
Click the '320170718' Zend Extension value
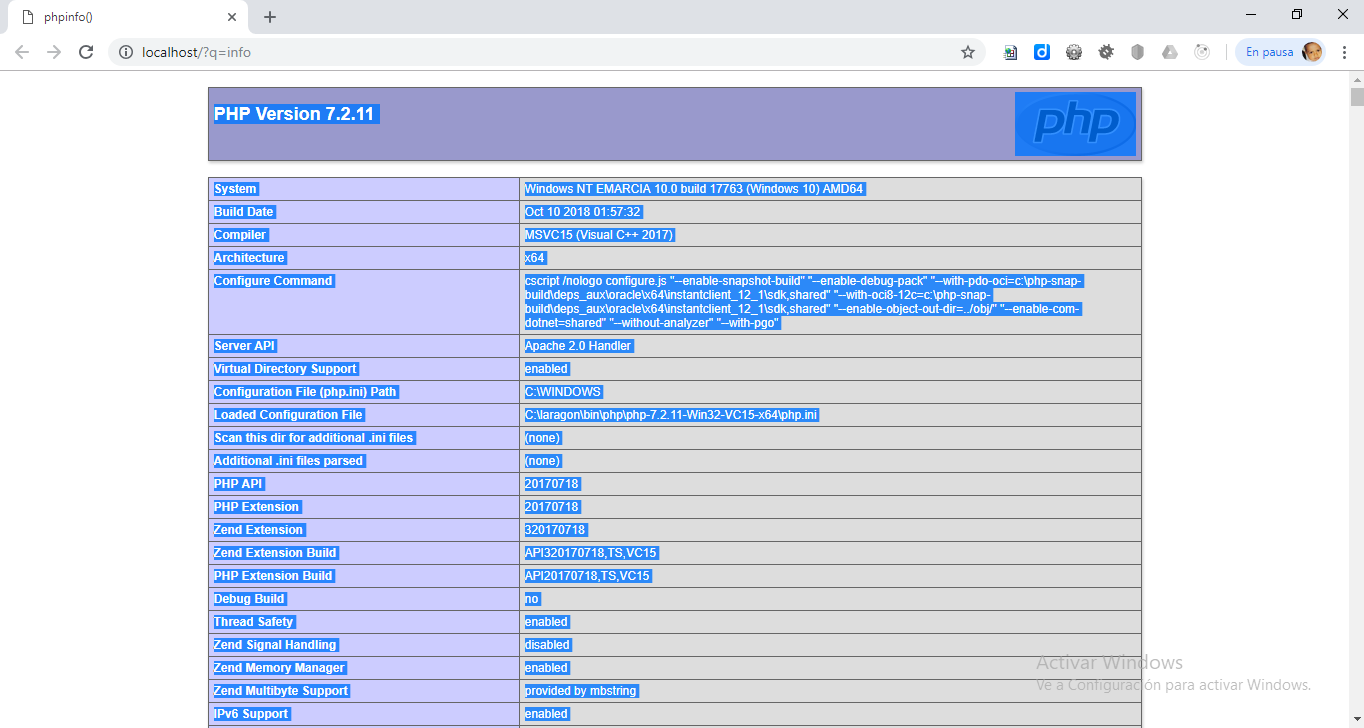click(x=555, y=530)
